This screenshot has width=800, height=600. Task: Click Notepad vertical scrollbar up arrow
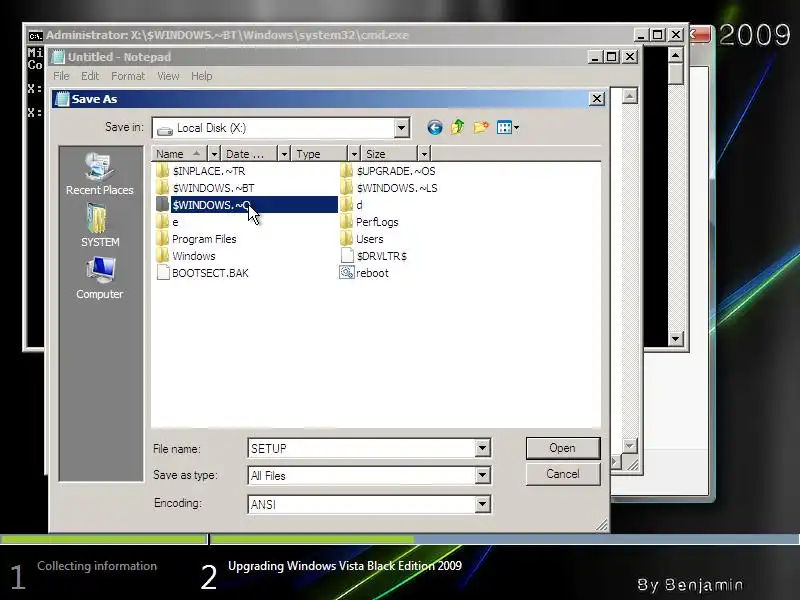pos(630,96)
